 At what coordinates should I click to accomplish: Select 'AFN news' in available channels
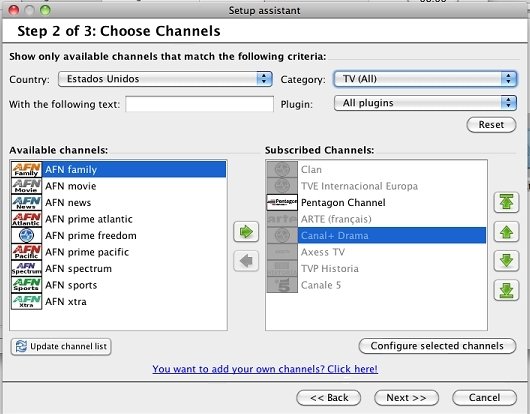(x=119, y=202)
